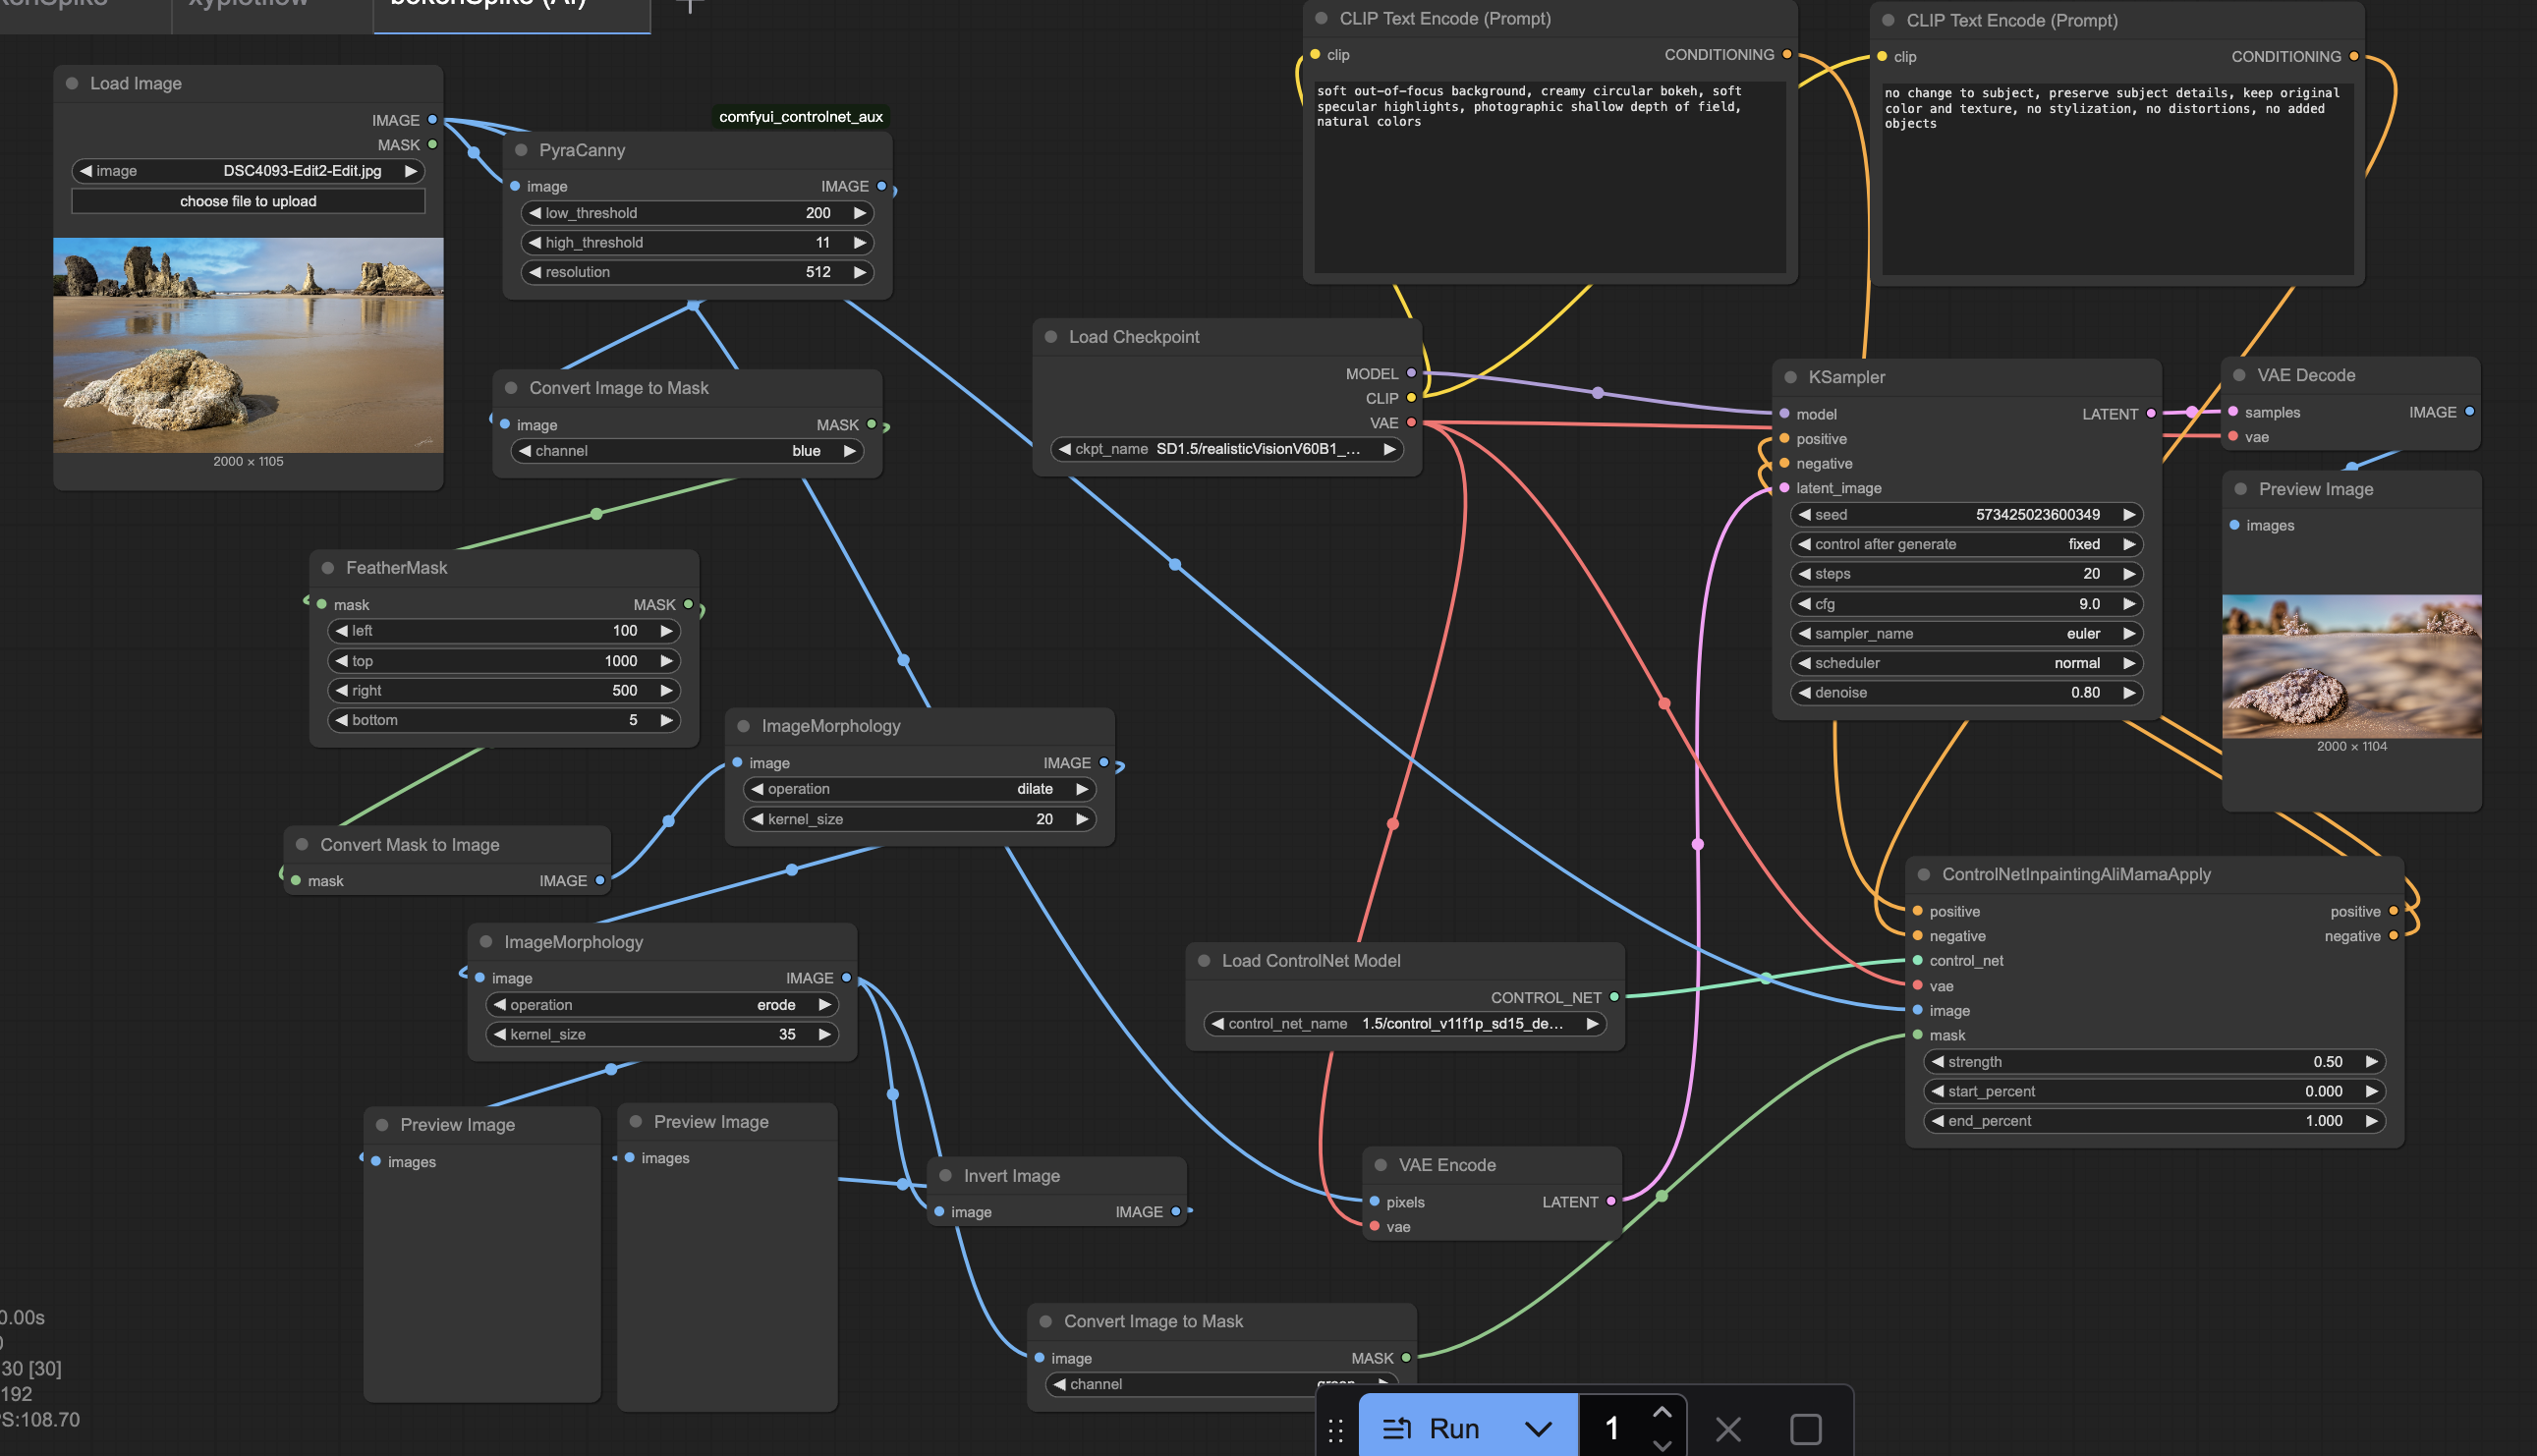
Task: Add new workflow tab with plus icon
Action: [689, 6]
